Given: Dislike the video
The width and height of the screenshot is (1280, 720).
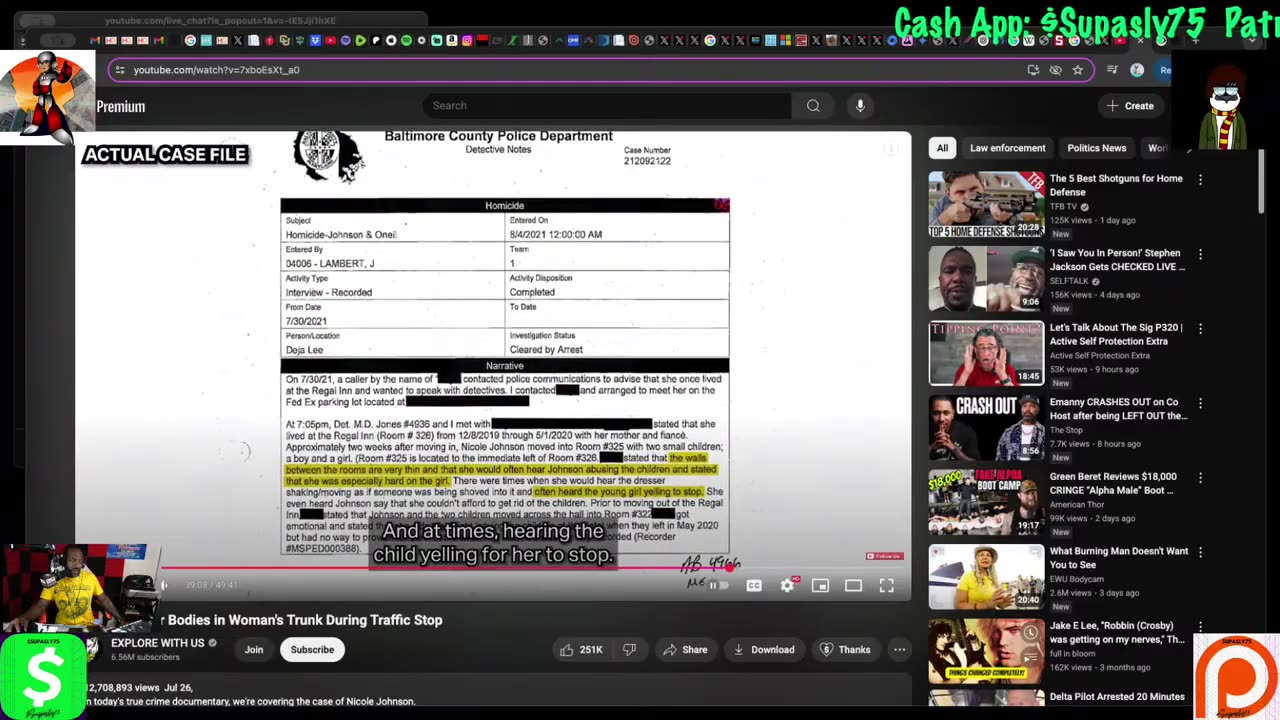Looking at the screenshot, I should point(629,650).
